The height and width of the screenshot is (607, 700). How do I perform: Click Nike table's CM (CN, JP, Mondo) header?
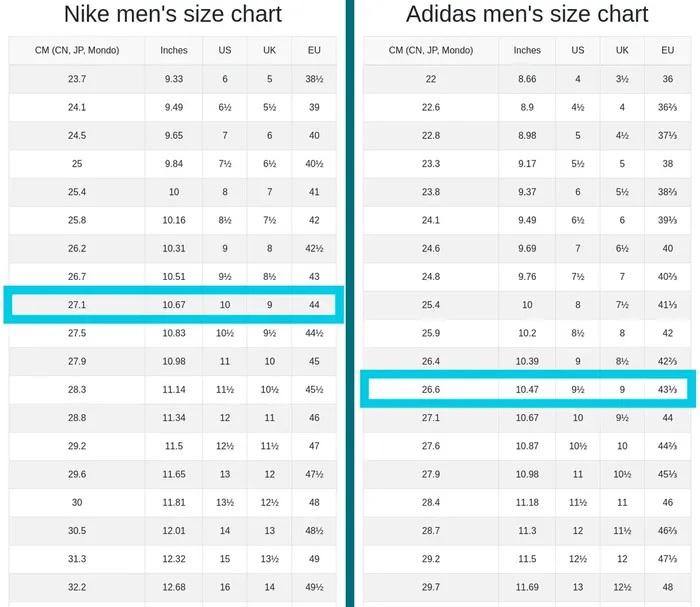[77, 50]
